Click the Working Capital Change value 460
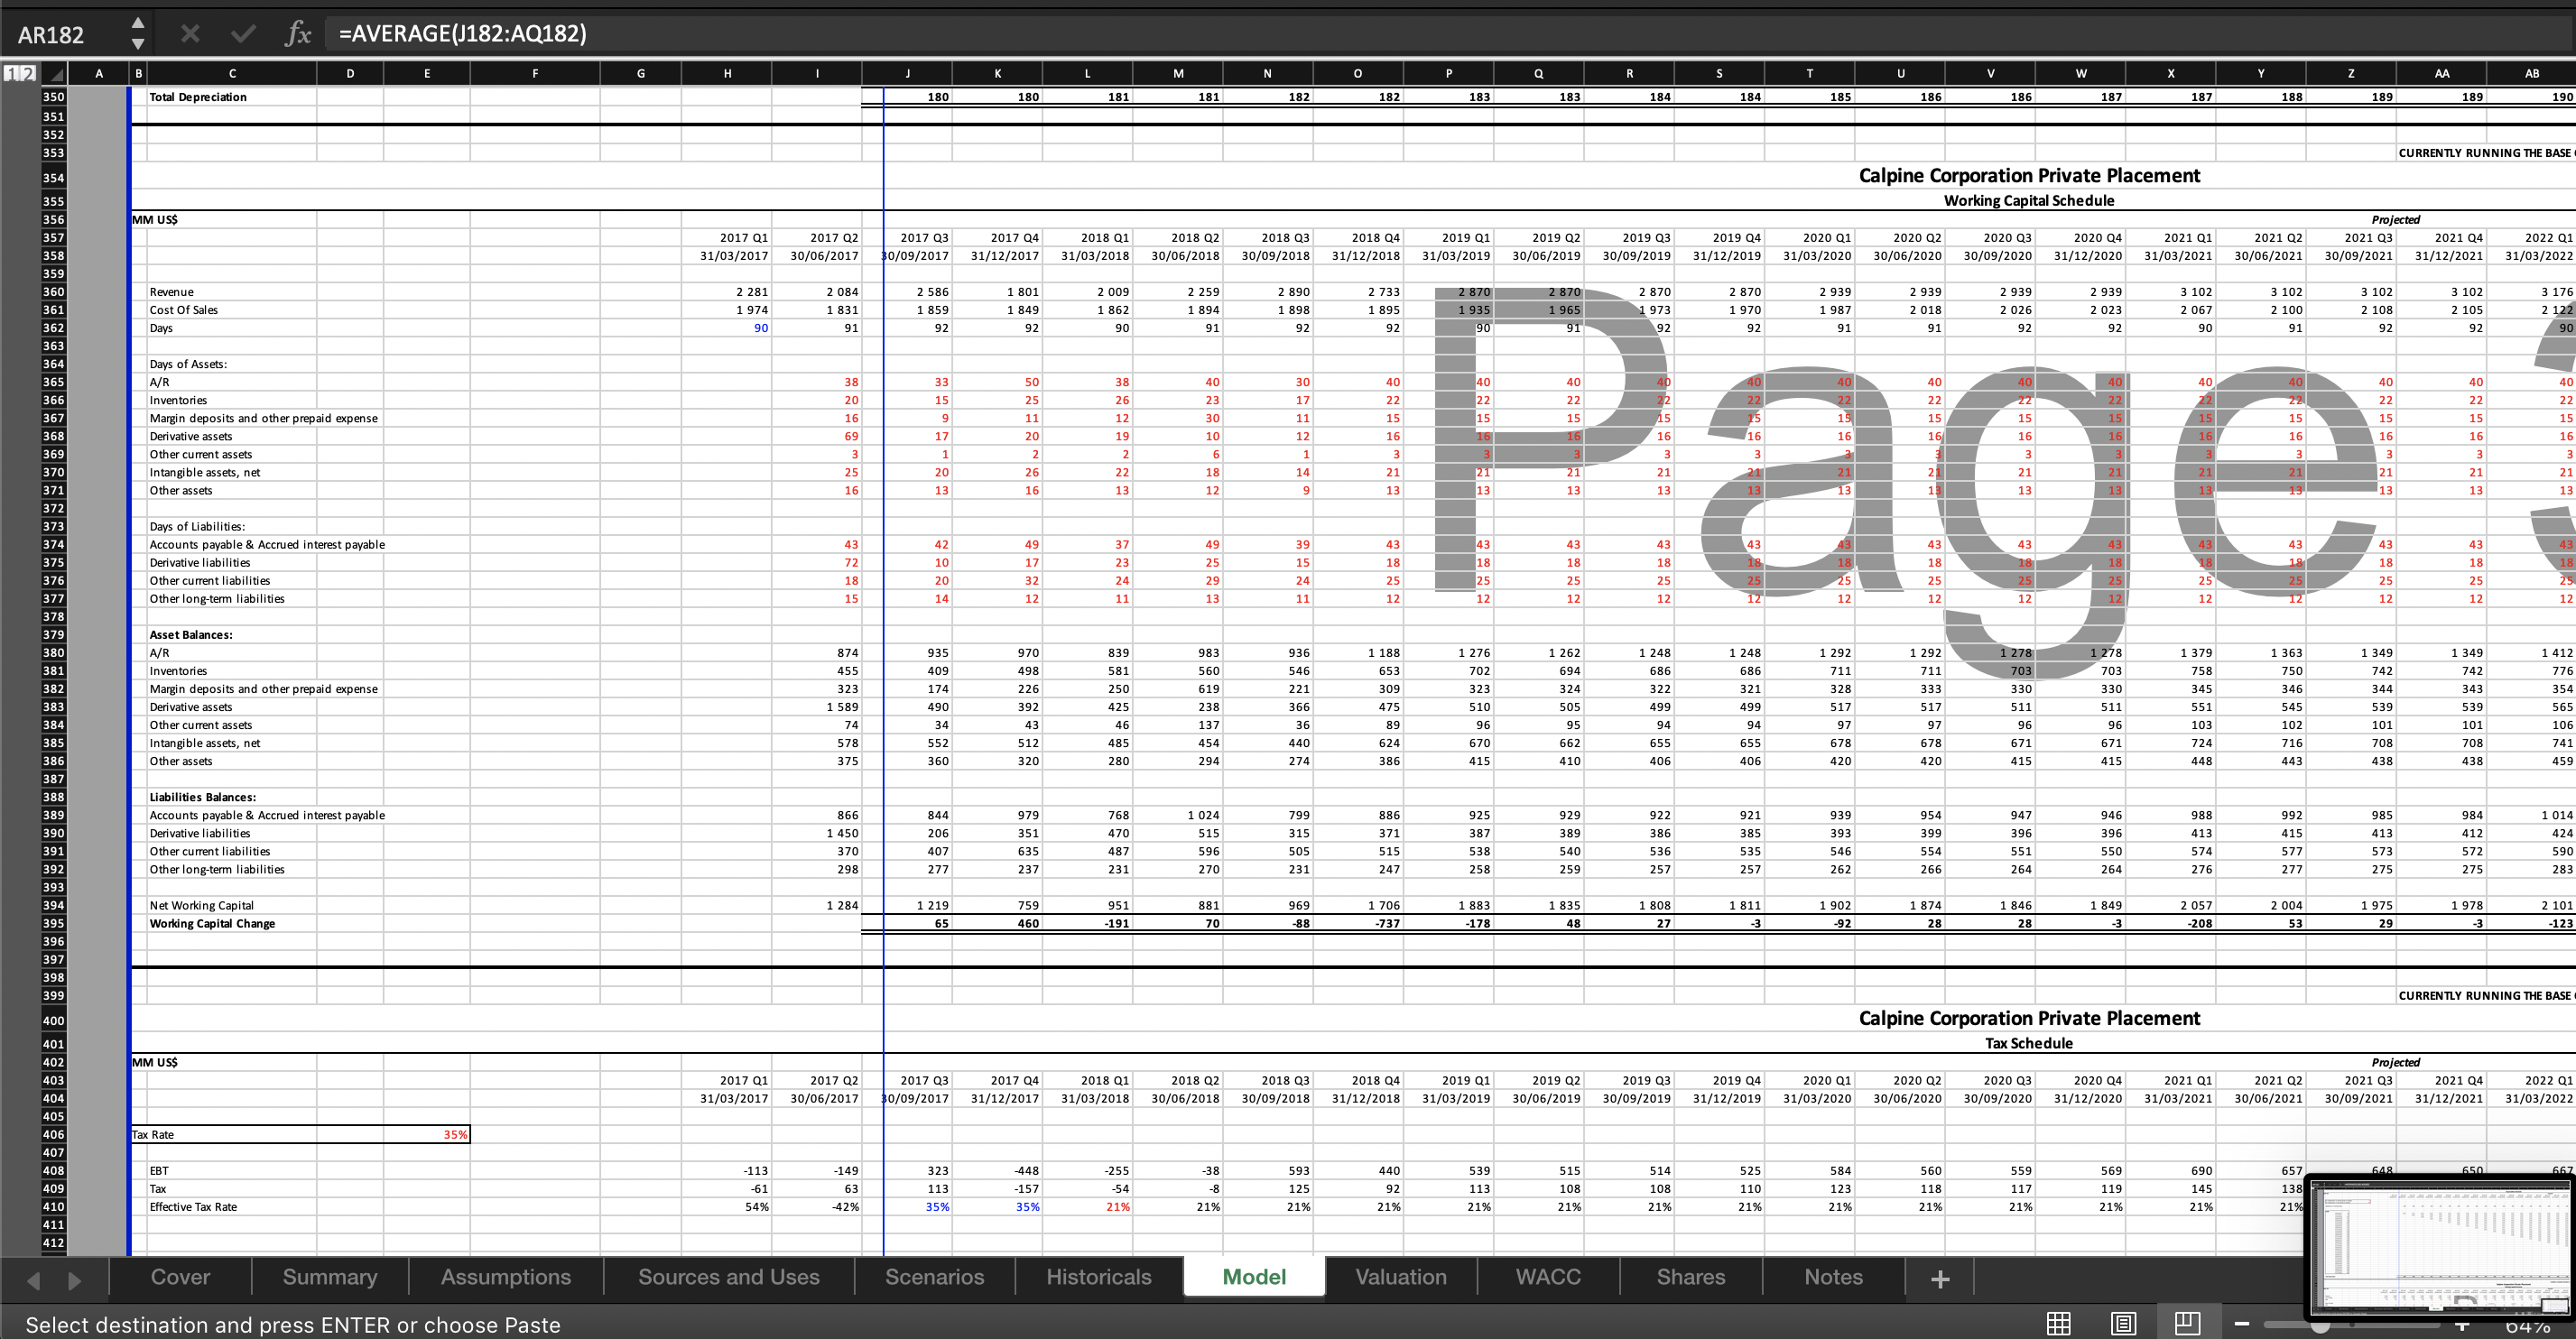2576x1339 pixels. [x=1027, y=924]
